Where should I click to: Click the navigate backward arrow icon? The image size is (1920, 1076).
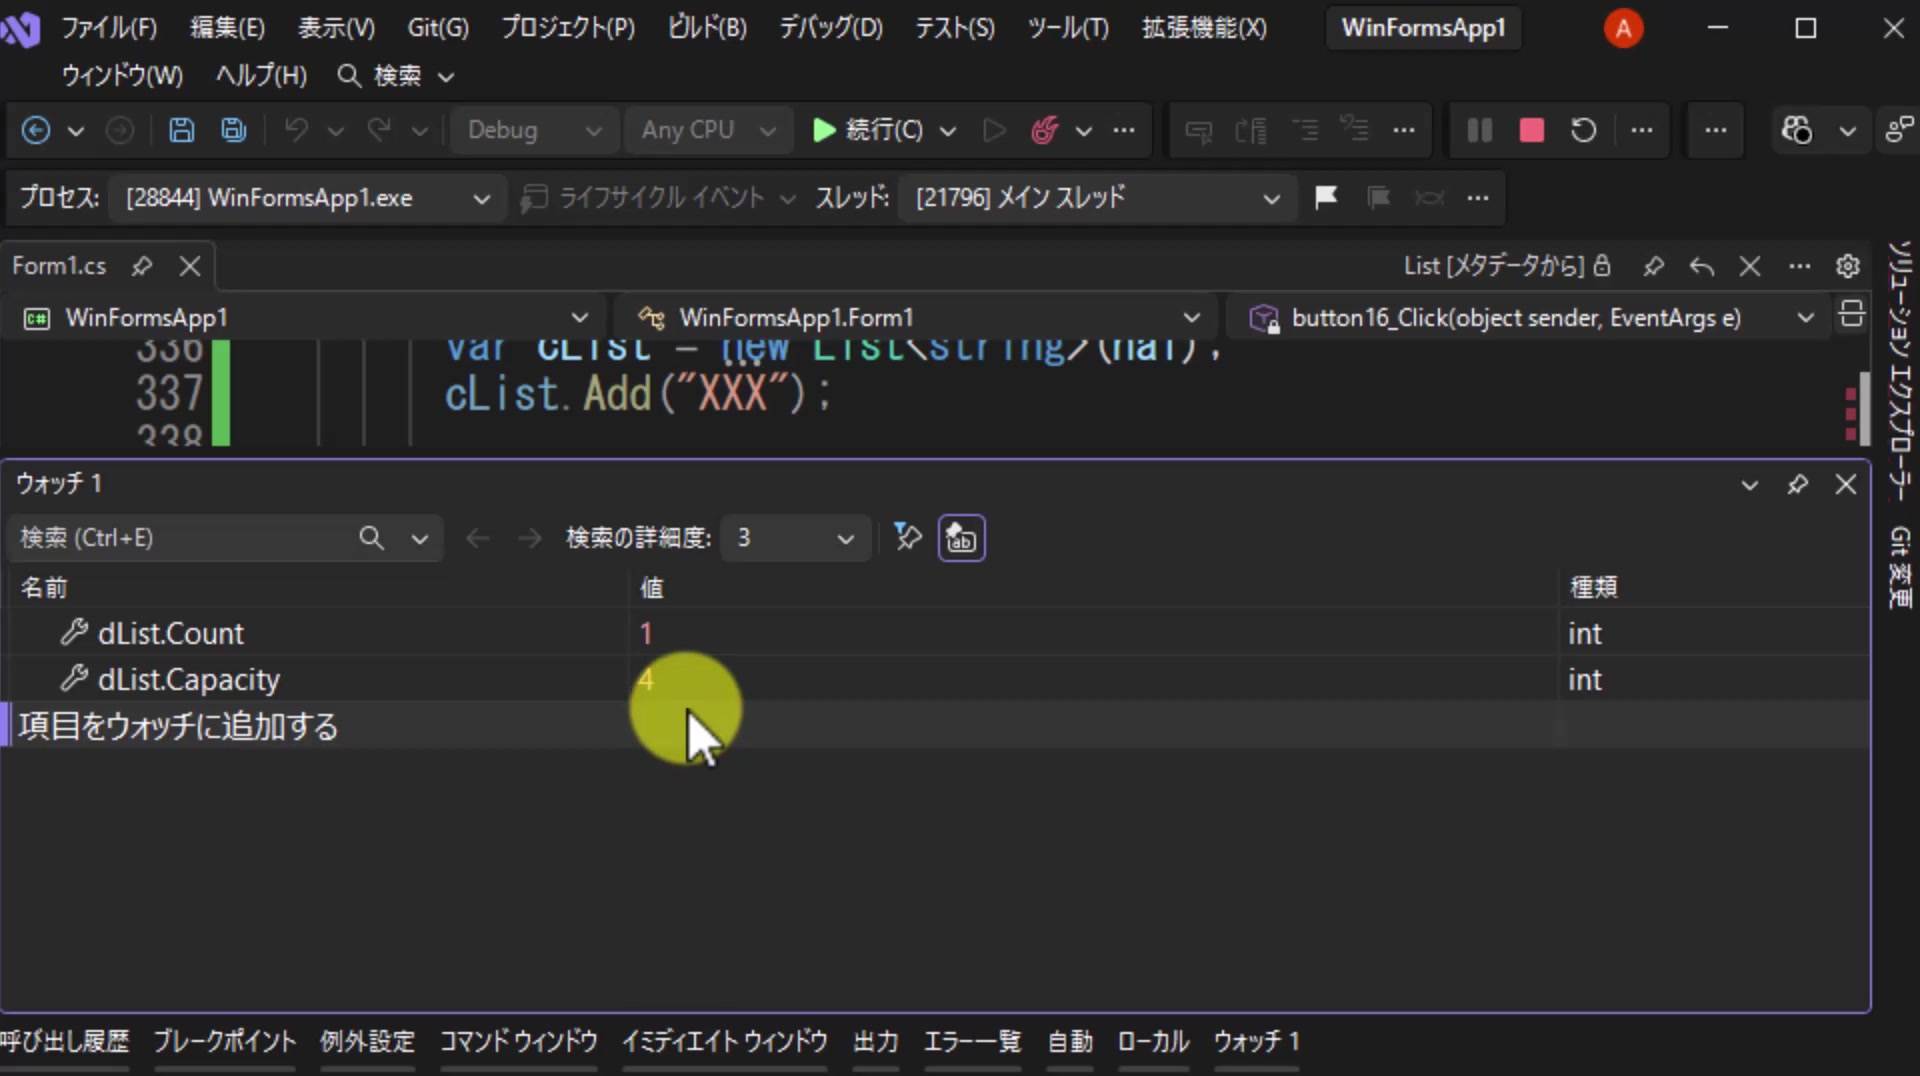pos(36,130)
